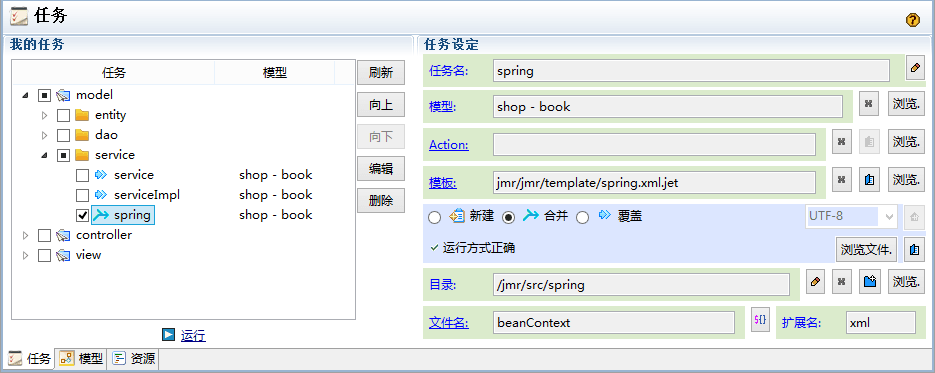
Task: Click the pencil edit icon in directory row
Action: pyautogui.click(x=815, y=282)
